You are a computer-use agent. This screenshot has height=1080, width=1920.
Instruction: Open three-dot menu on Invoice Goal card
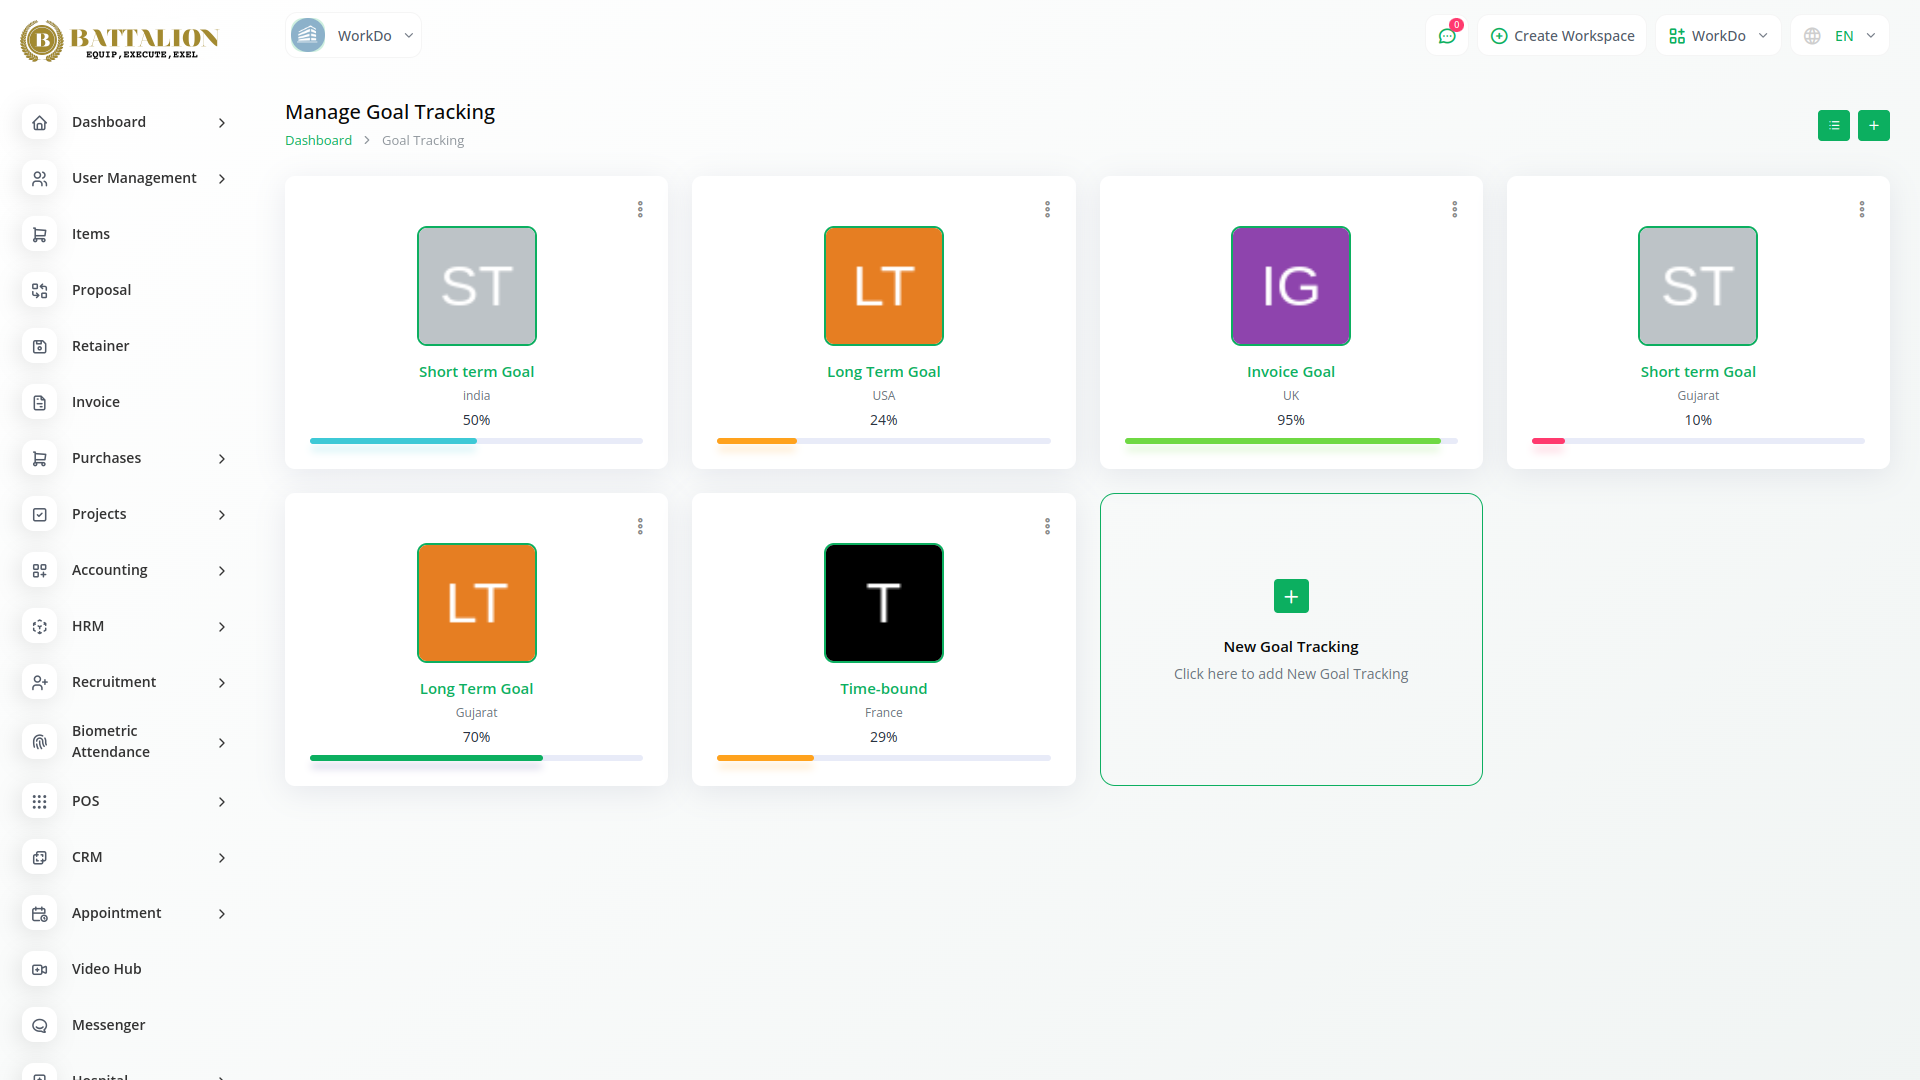coord(1454,209)
